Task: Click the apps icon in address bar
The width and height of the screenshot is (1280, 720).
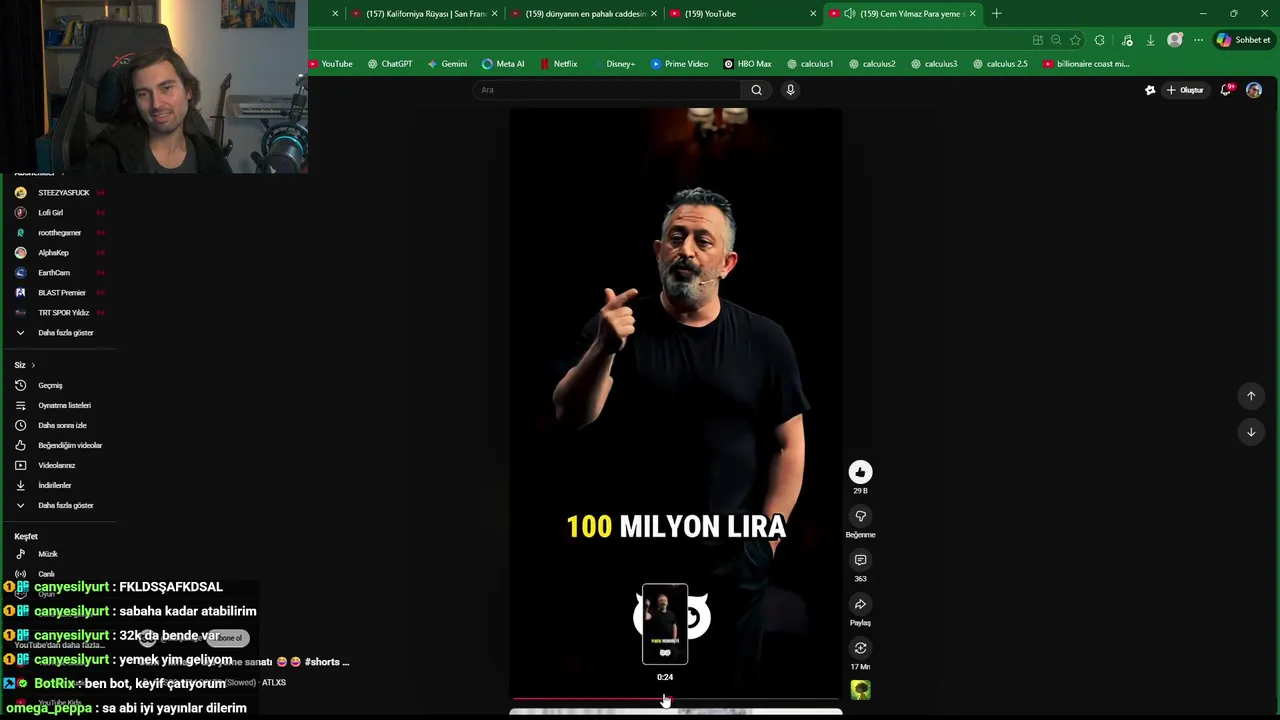Action: click(1037, 40)
